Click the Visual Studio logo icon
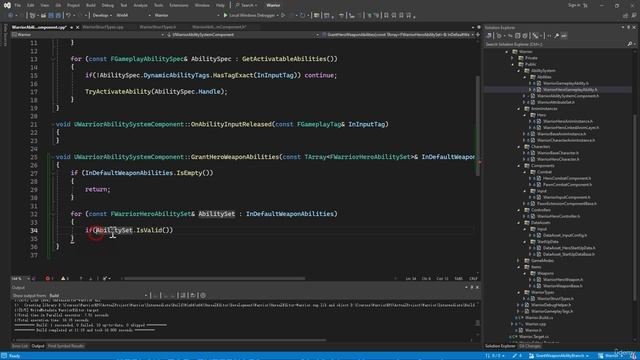640x360 pixels. click(x=7, y=5)
